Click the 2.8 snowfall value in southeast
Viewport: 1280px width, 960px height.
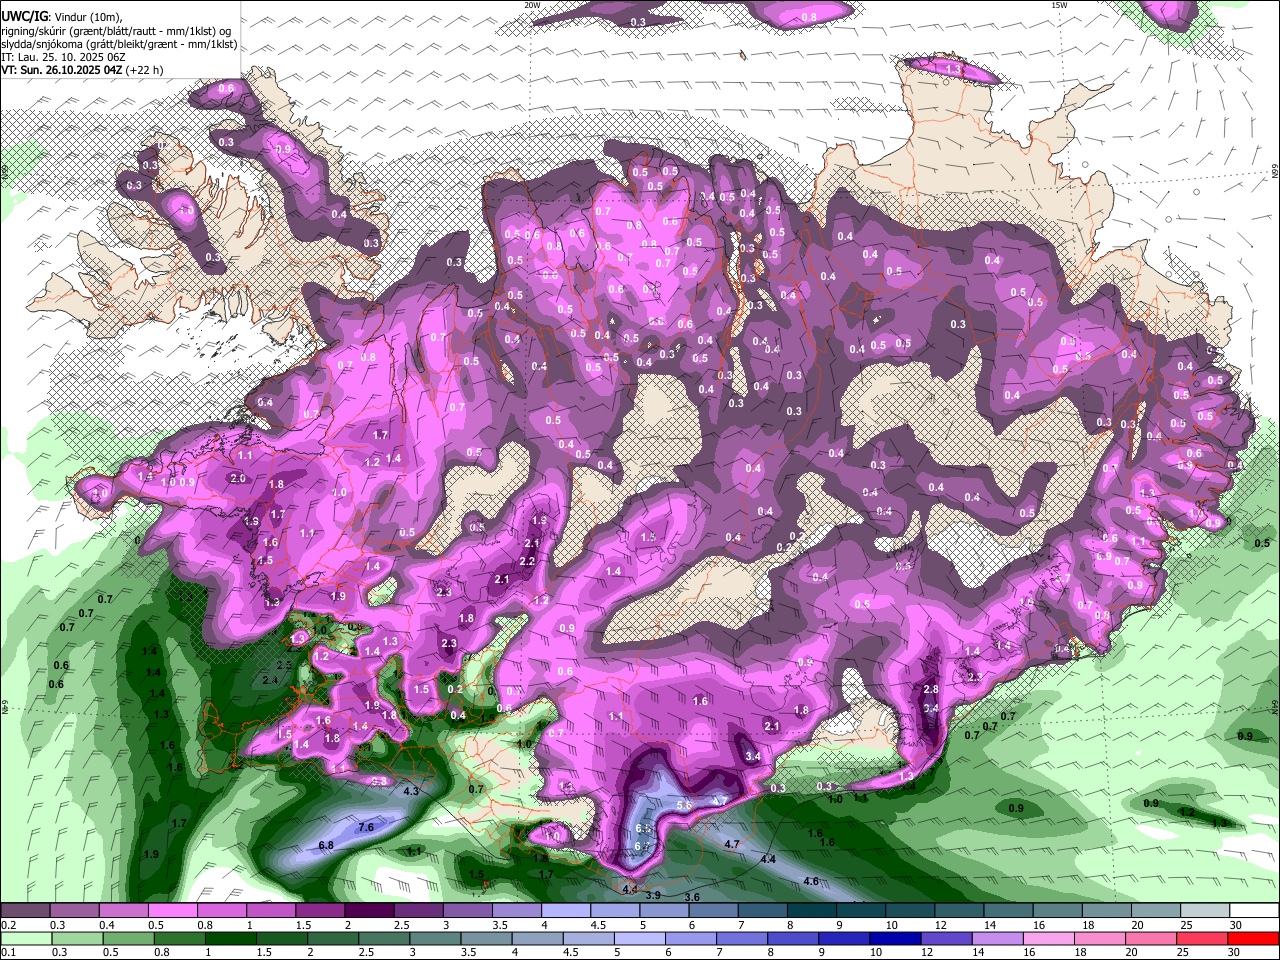click(931, 689)
